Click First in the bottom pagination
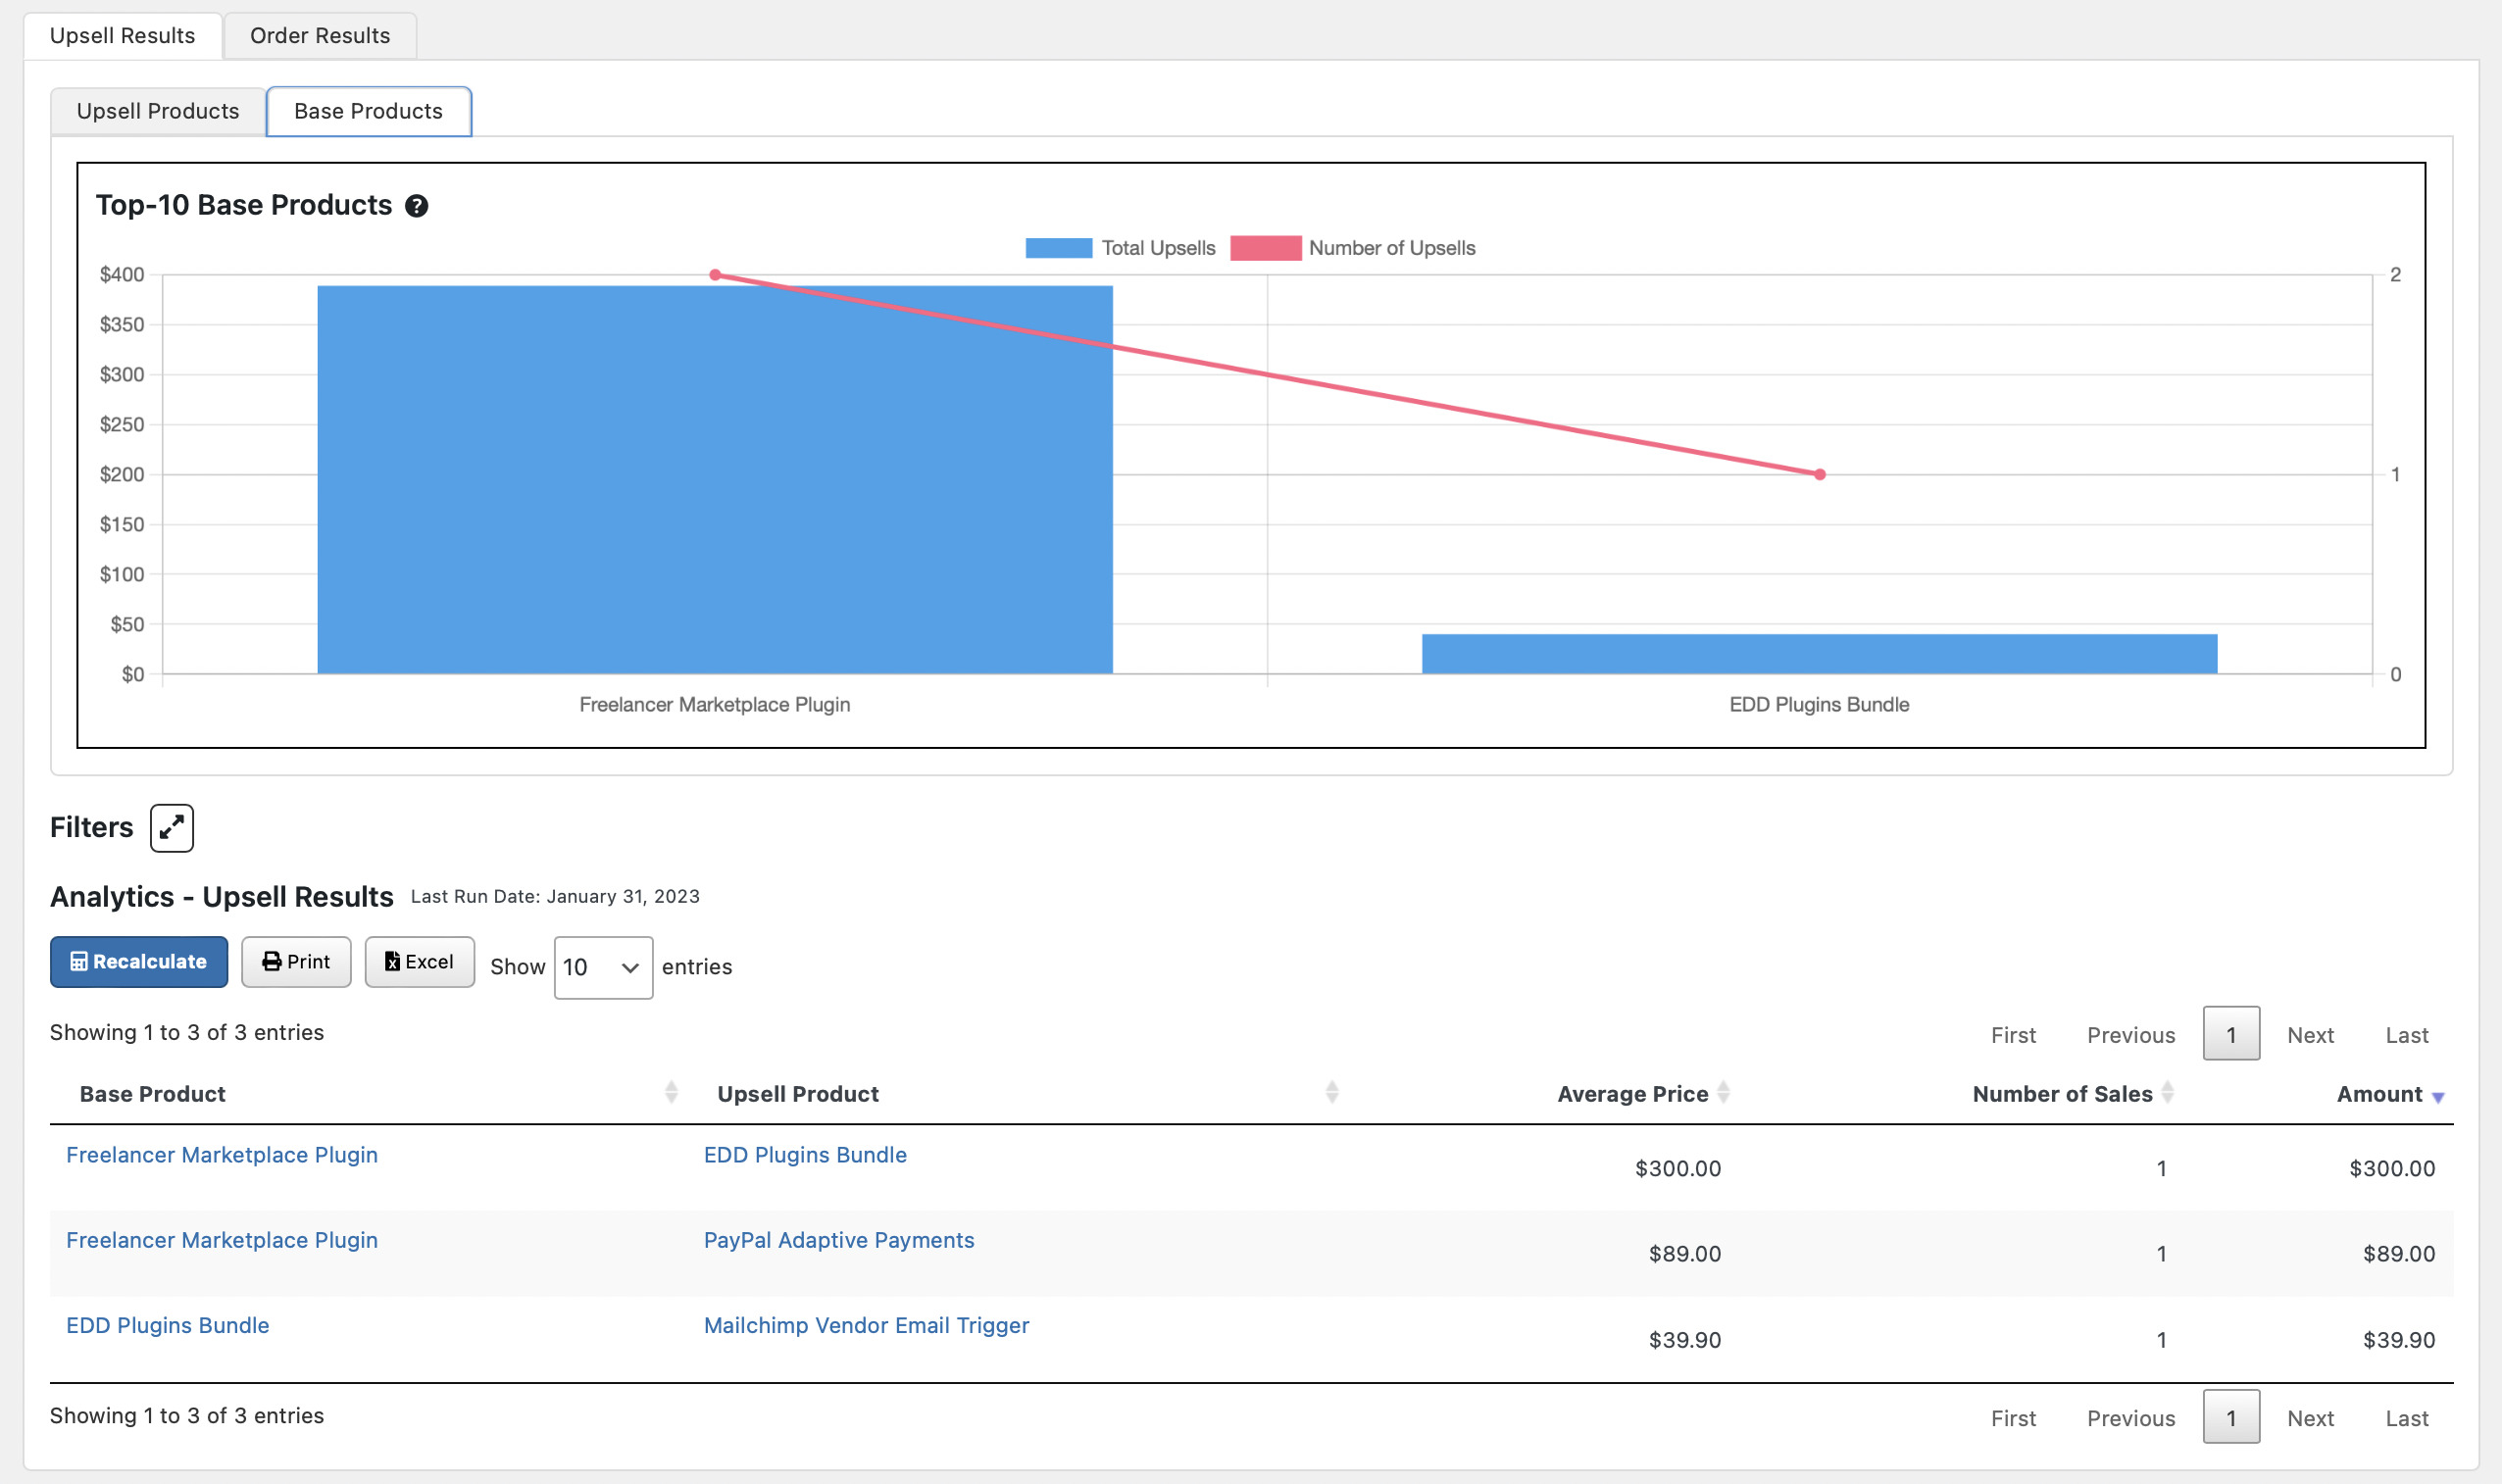Viewport: 2502px width, 1484px height. (2013, 1418)
